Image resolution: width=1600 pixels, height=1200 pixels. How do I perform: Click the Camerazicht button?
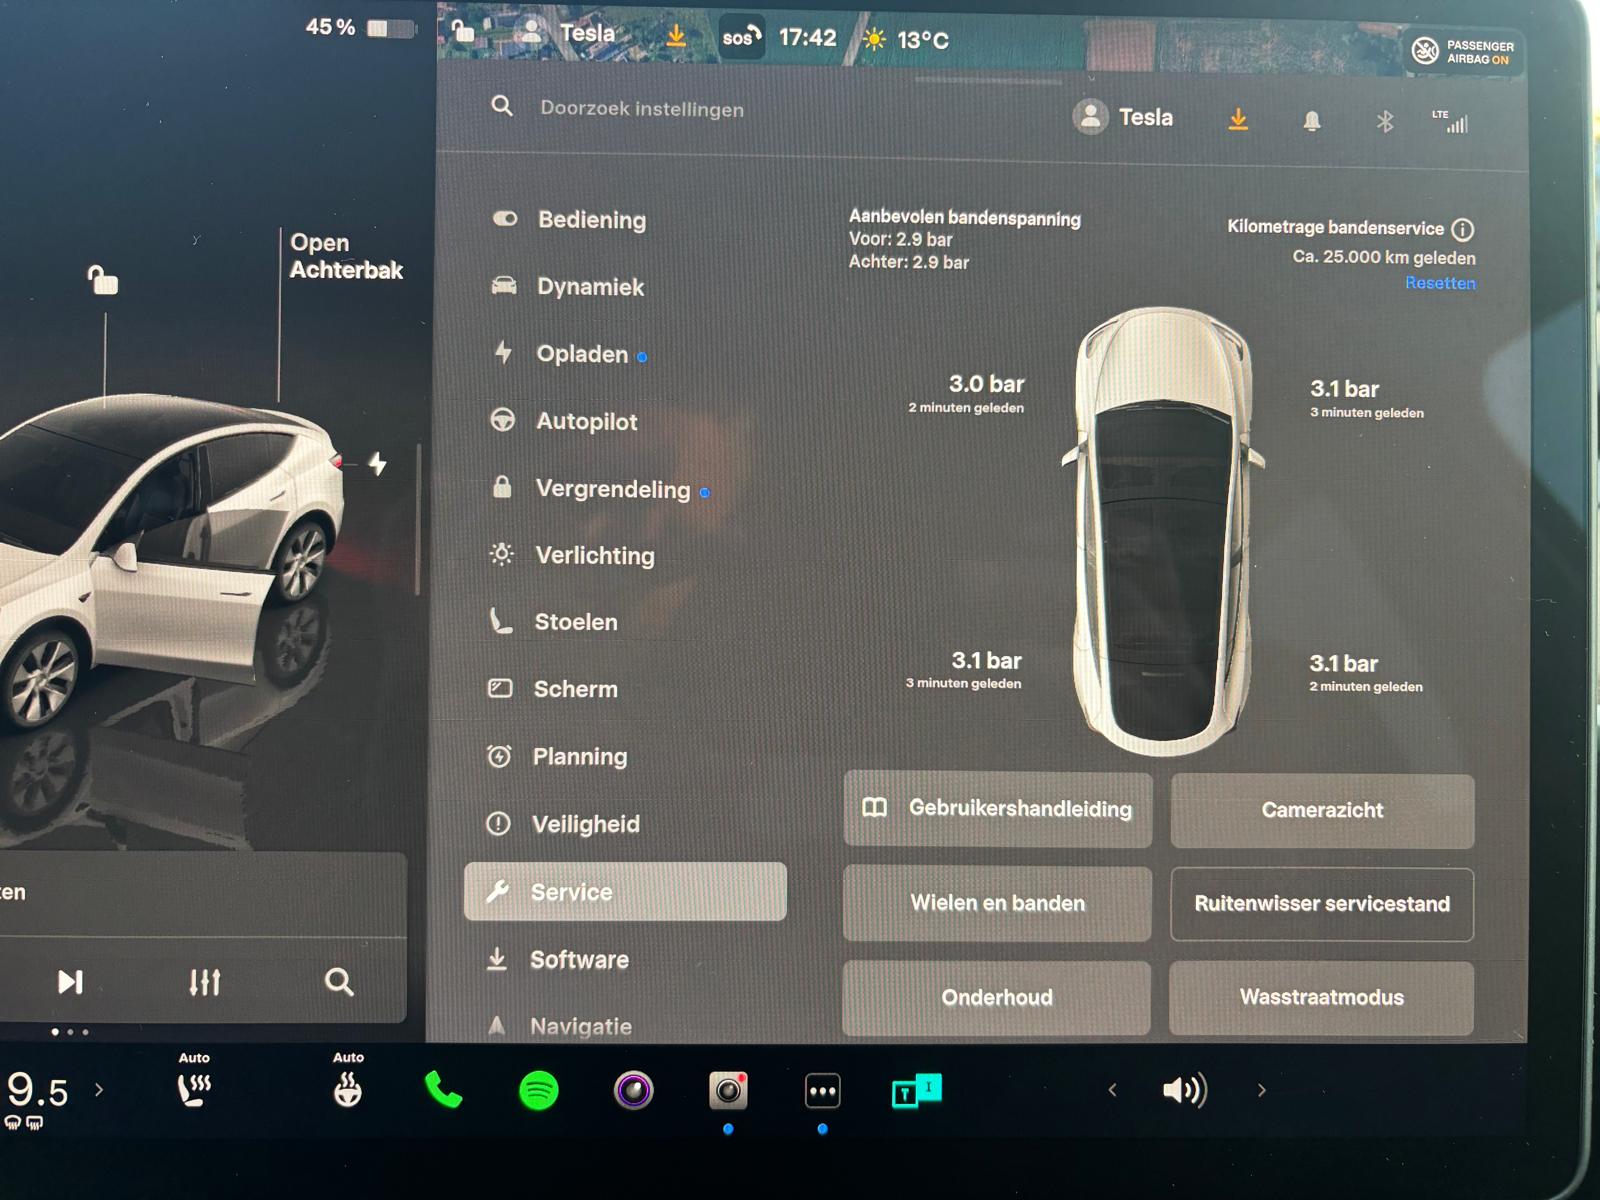[1322, 811]
